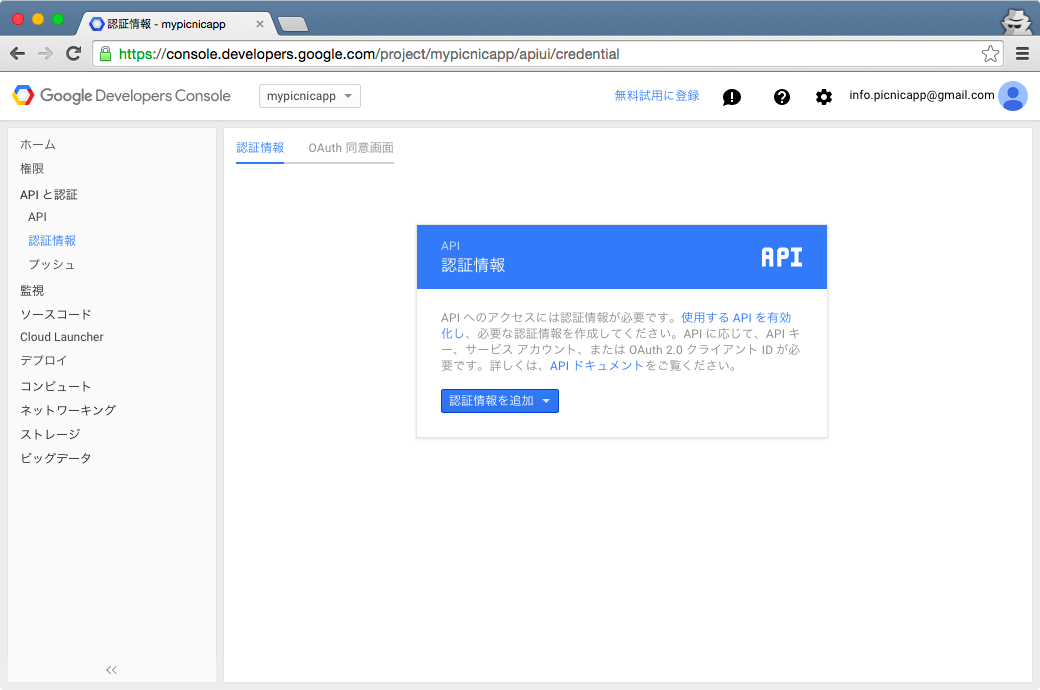1040x690 pixels.
Task: Click the account avatar icon
Action: click(1013, 96)
